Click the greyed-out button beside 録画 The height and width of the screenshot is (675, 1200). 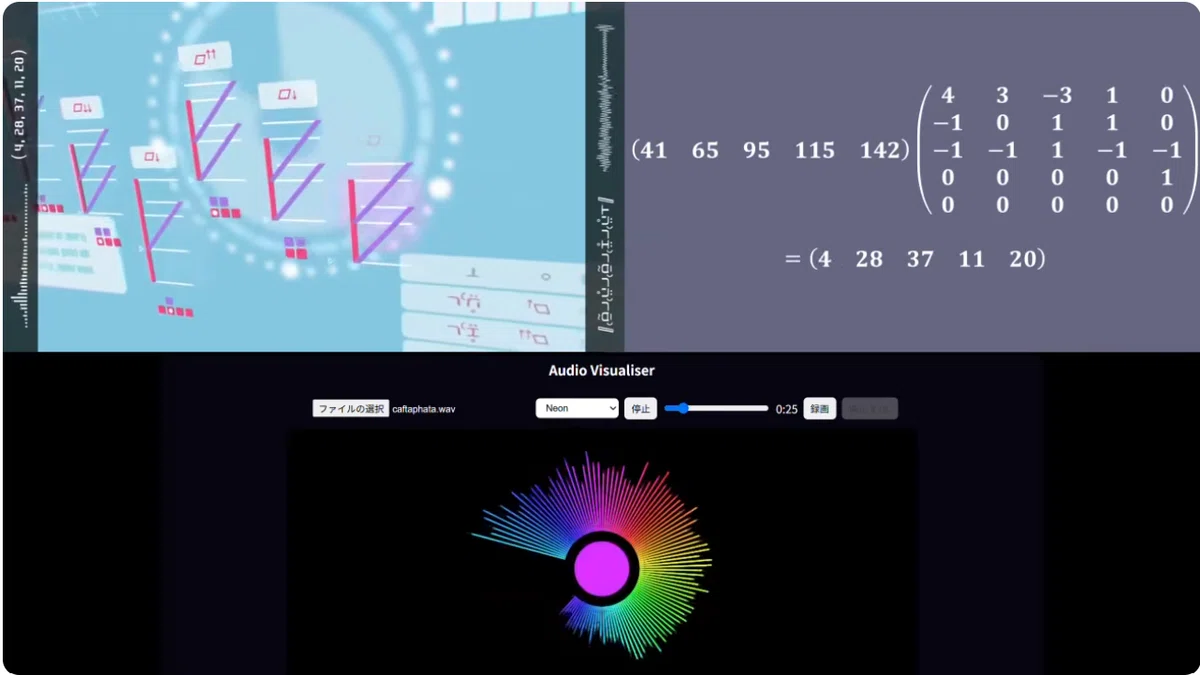[x=870, y=408]
